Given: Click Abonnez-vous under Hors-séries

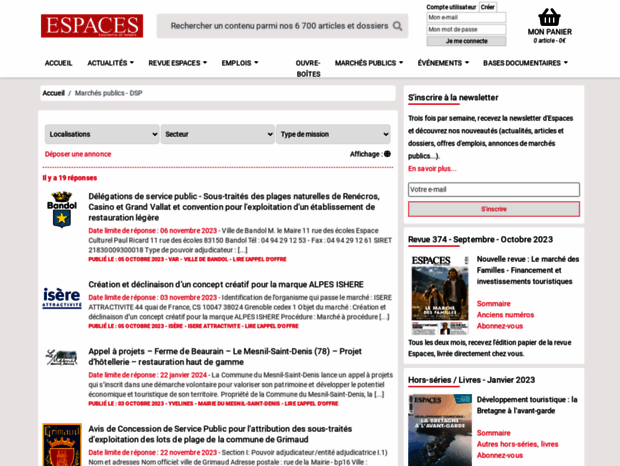Looking at the screenshot, I should (x=499, y=455).
